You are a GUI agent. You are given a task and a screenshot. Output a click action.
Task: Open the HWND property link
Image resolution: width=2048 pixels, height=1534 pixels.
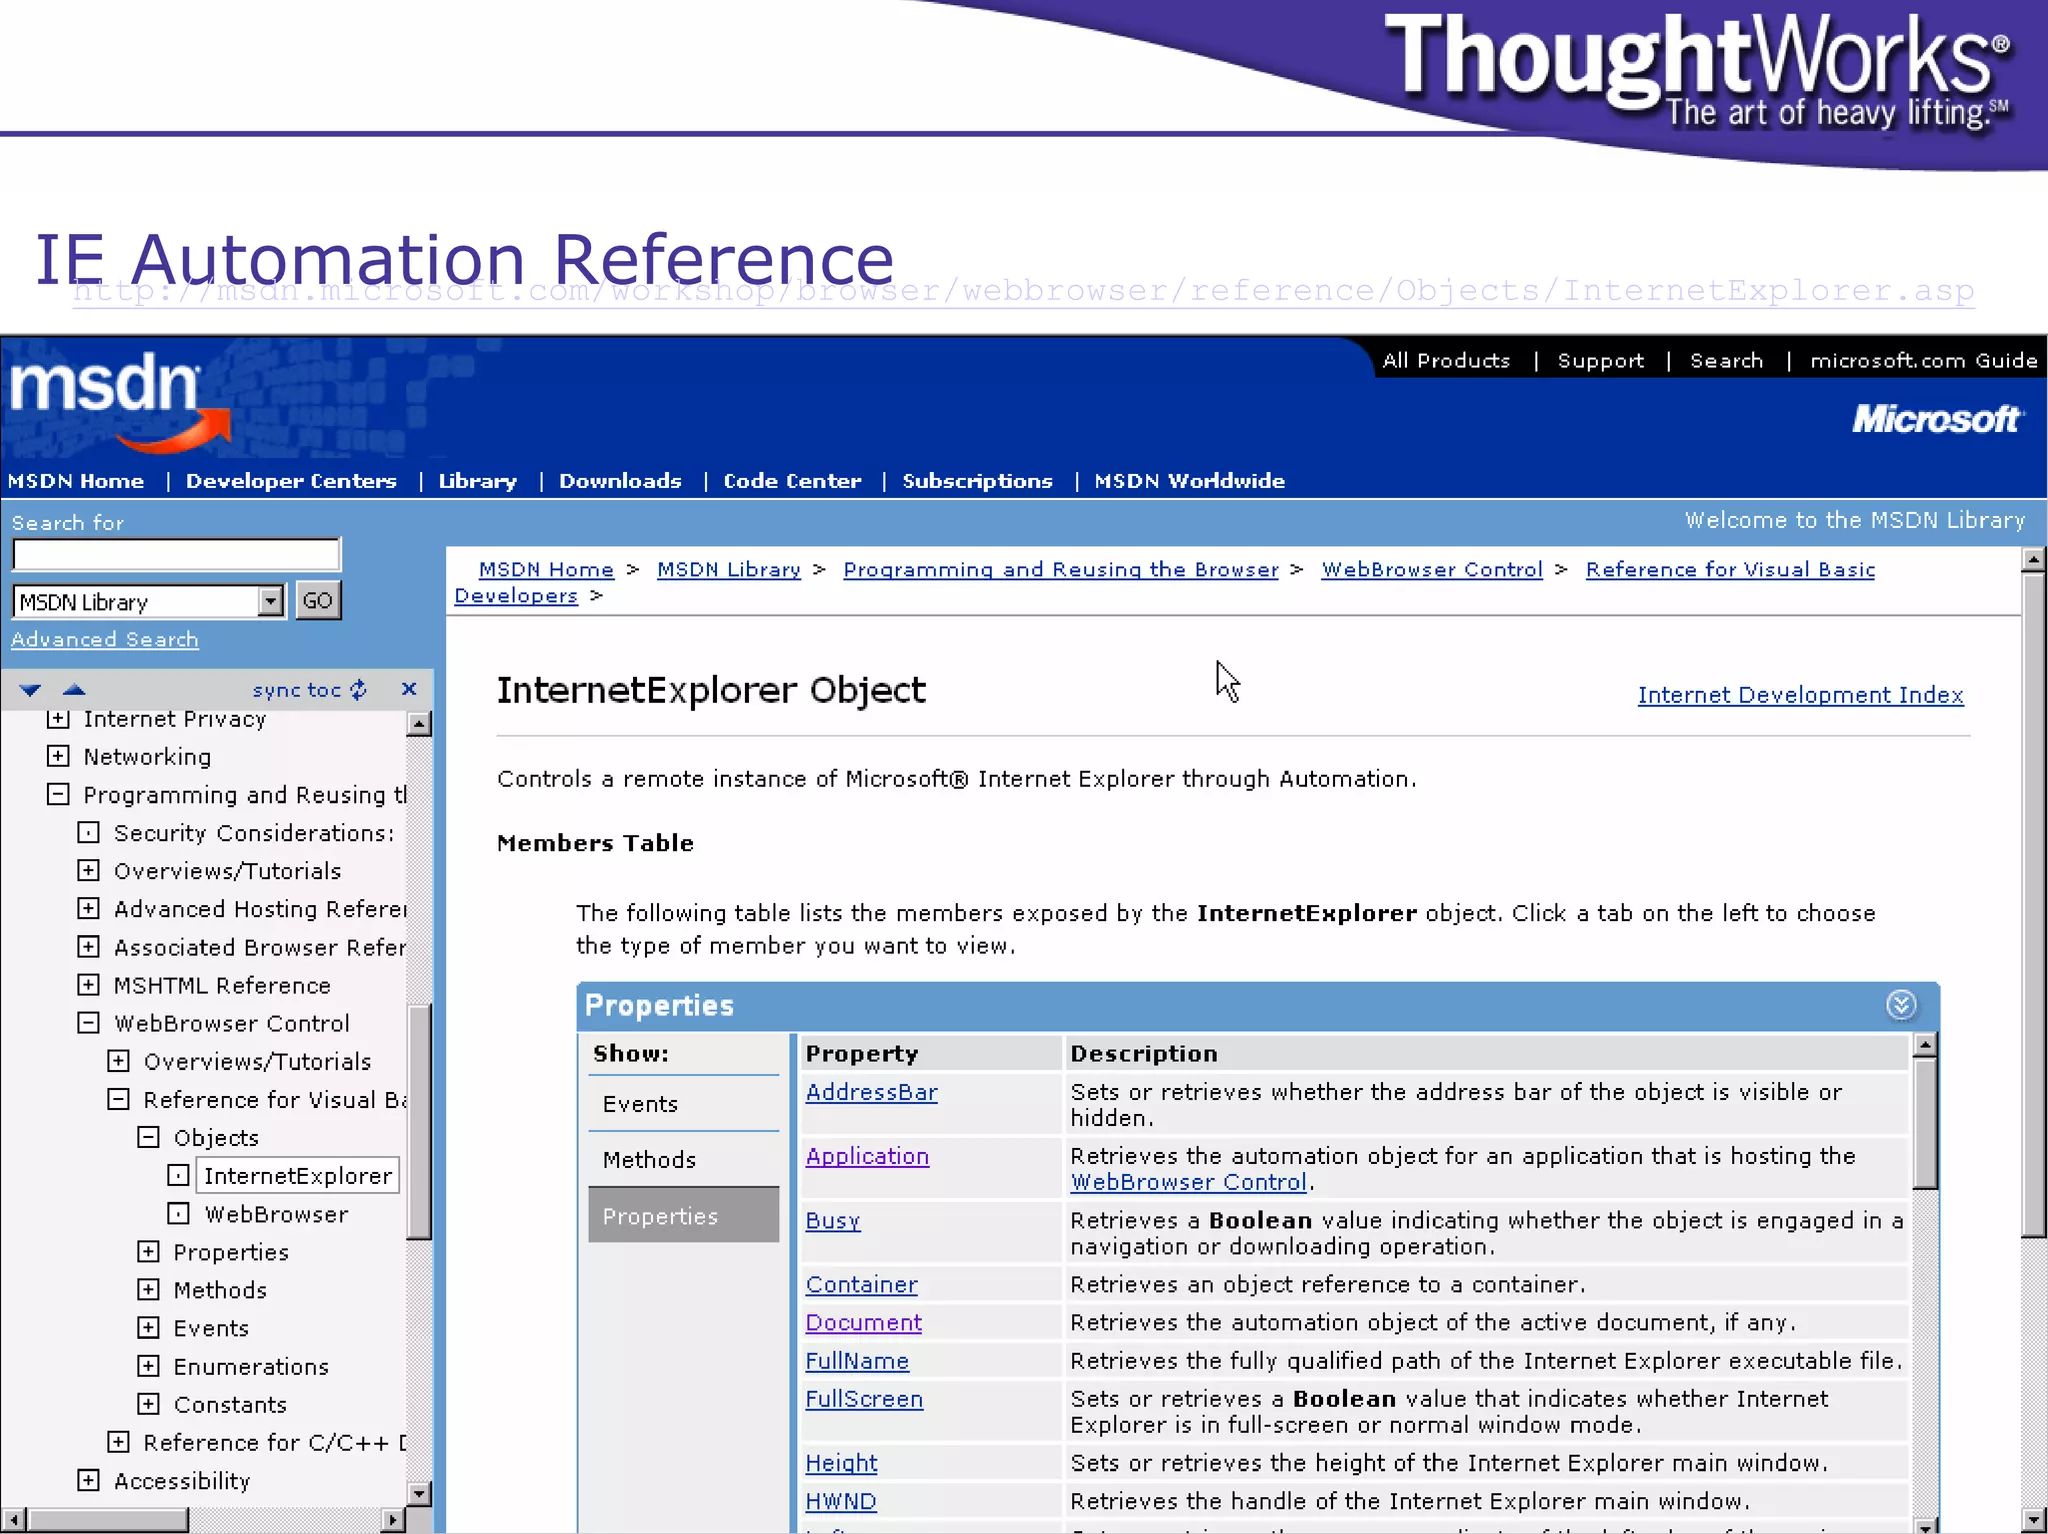(840, 1501)
